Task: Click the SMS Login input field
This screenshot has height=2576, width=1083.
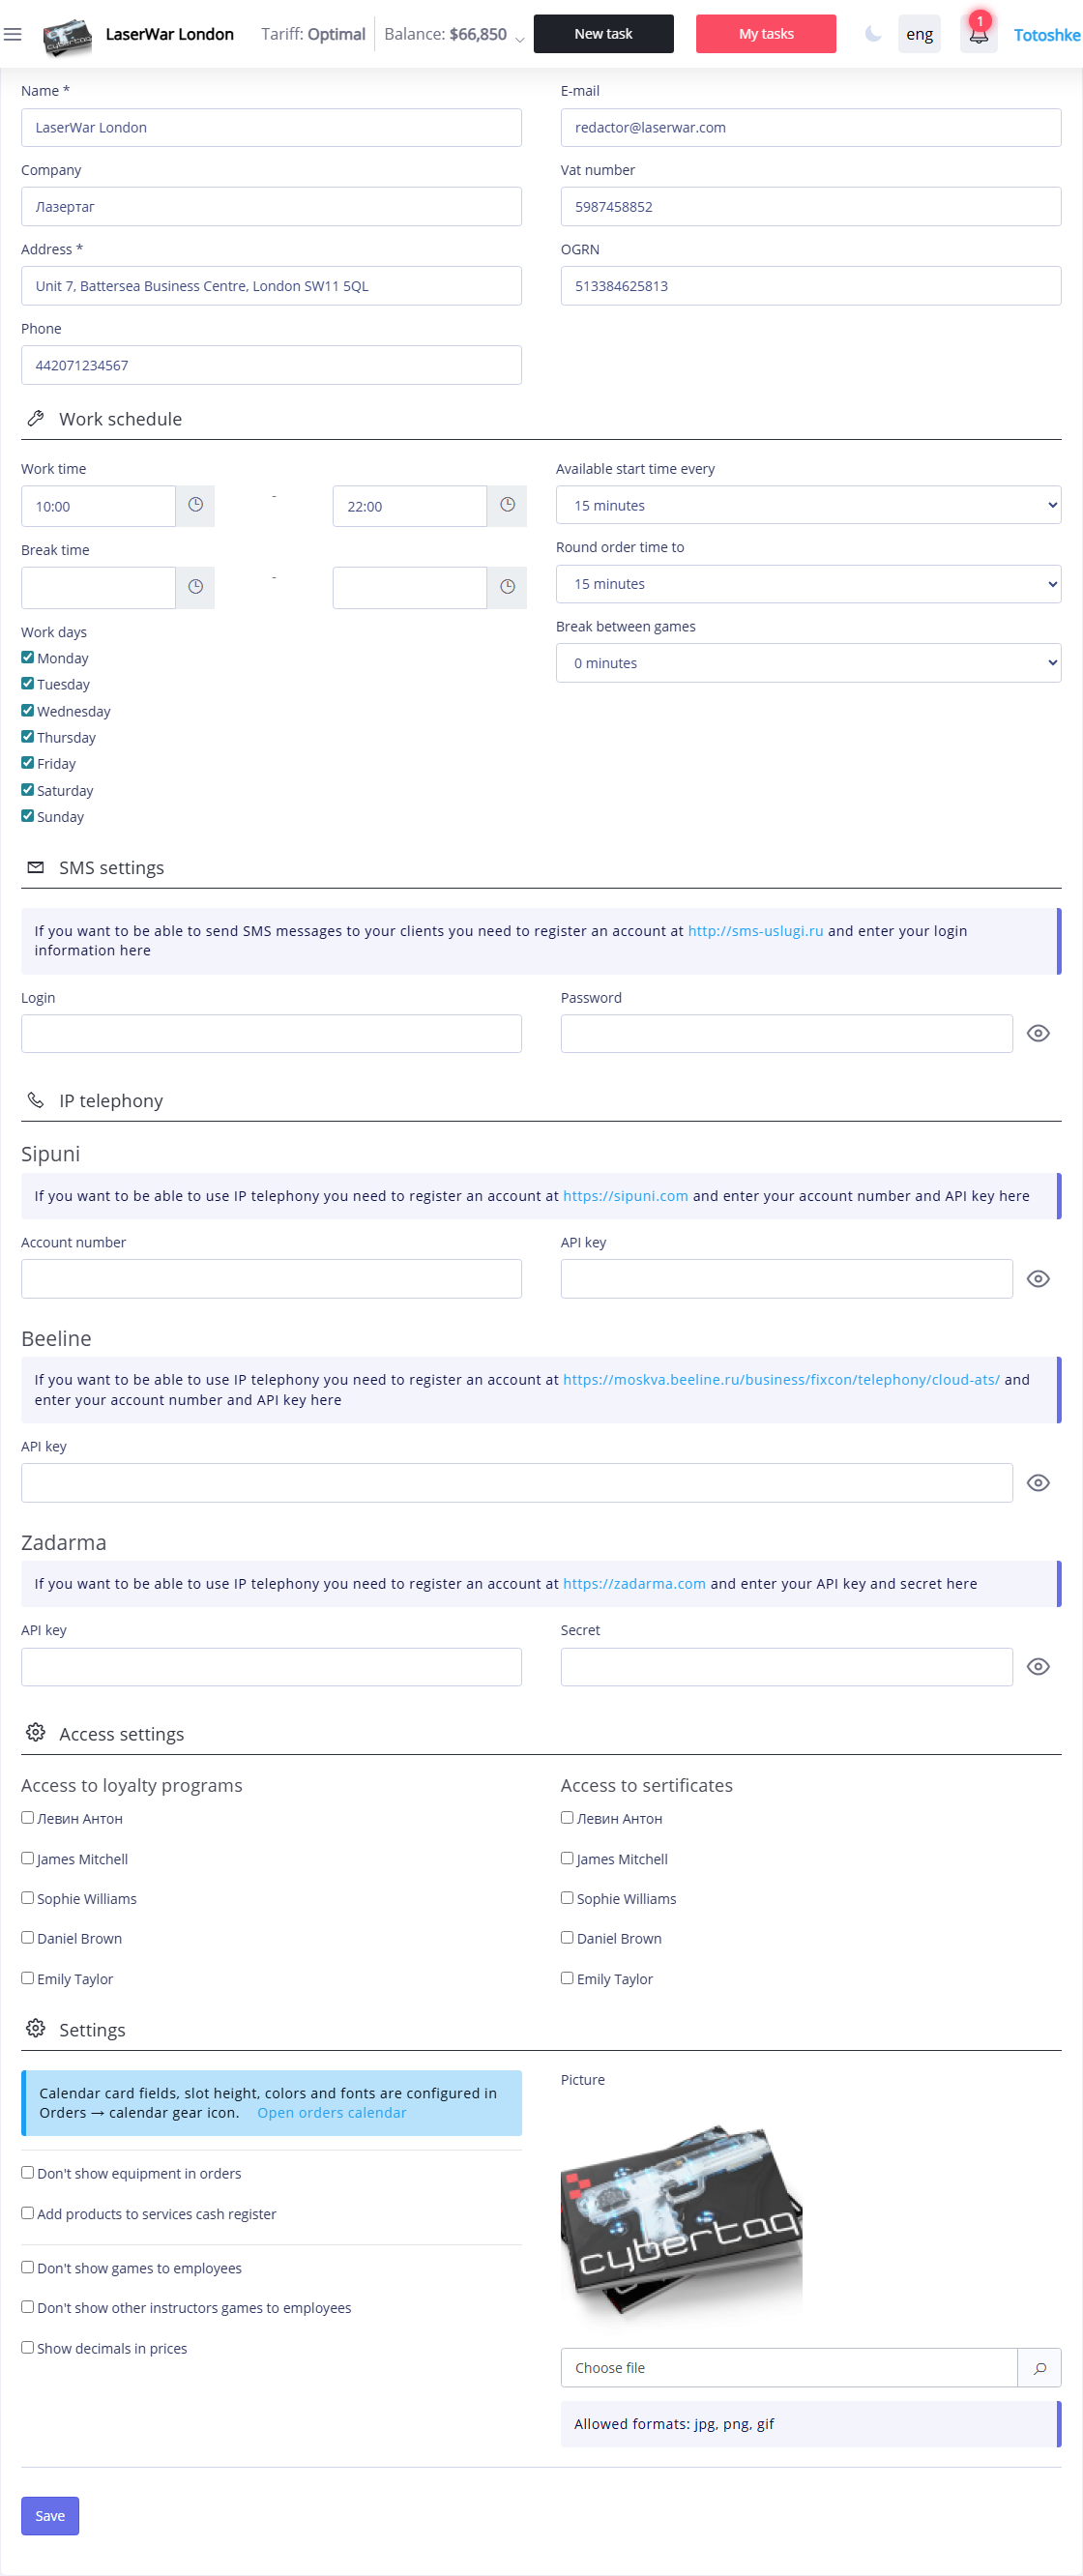Action: 271,1033
